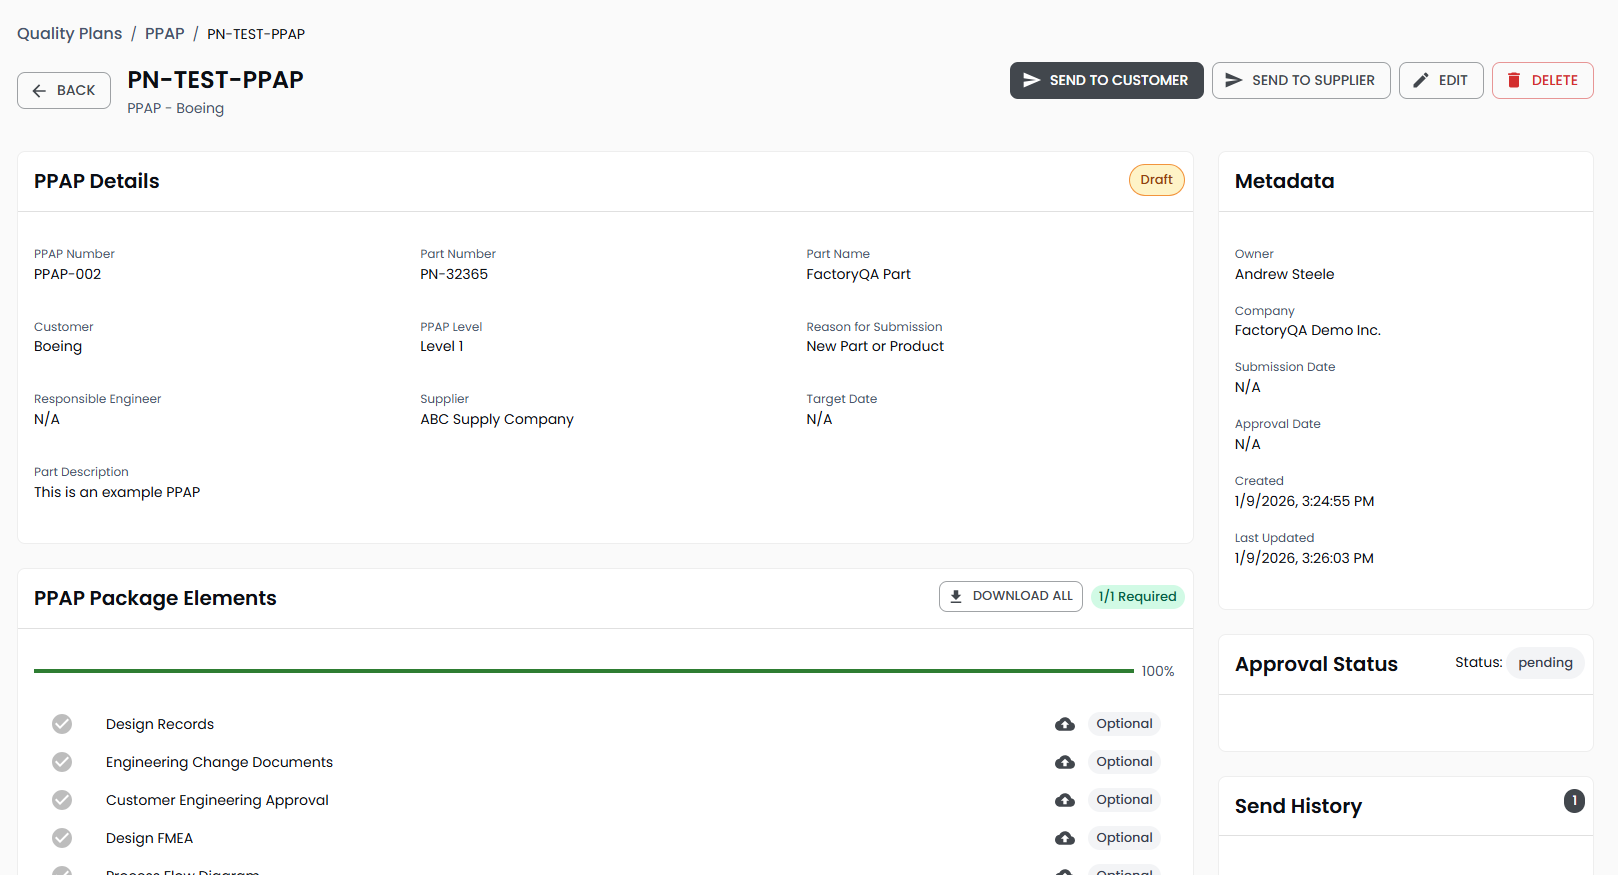Click the pending approval status chip

(1545, 663)
